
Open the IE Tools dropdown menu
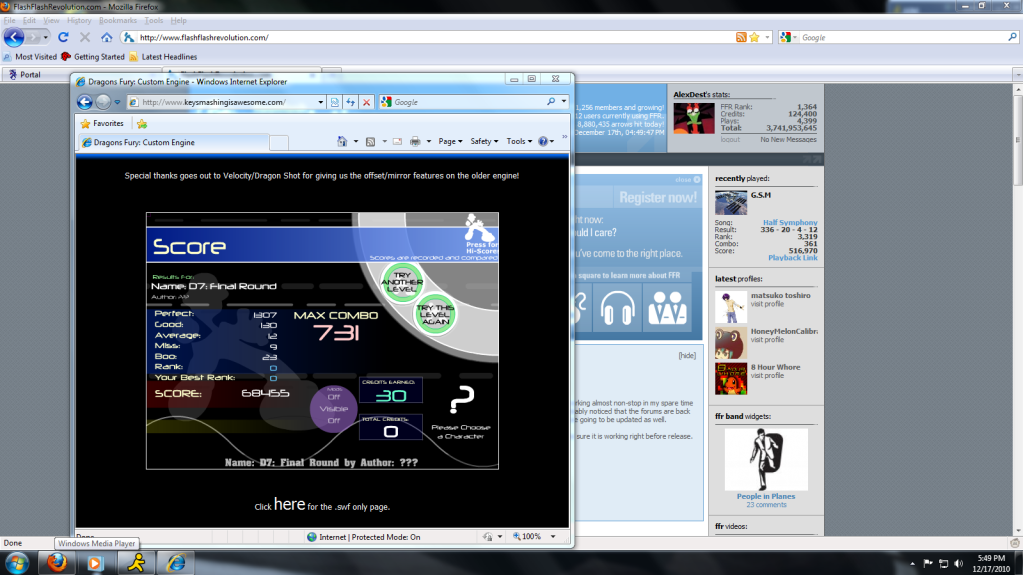tap(519, 142)
